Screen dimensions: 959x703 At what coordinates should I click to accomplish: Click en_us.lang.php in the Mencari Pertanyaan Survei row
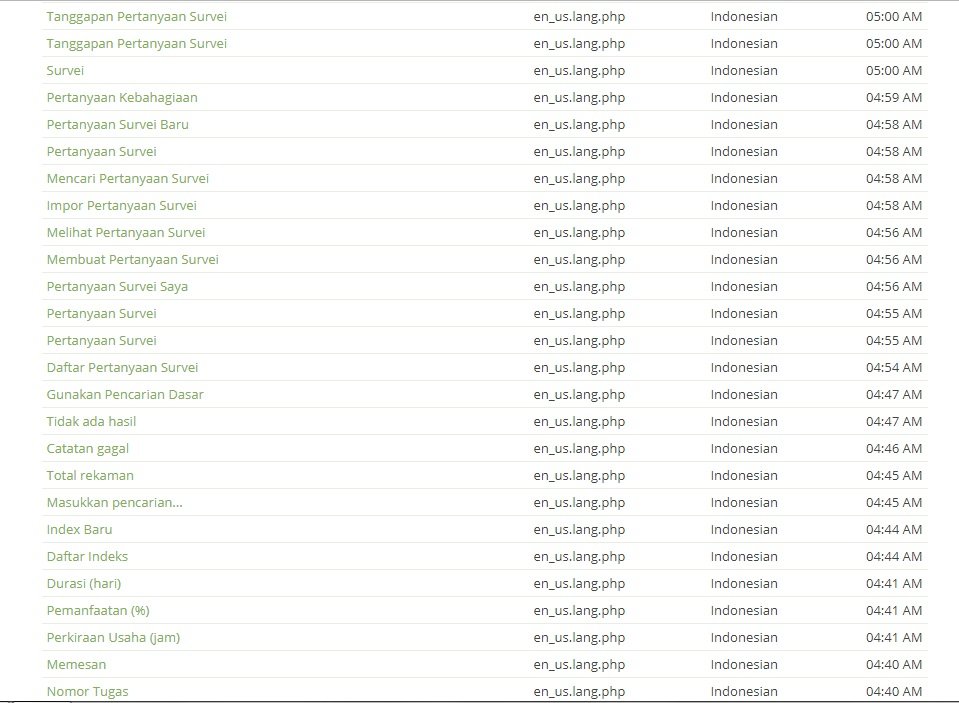[579, 179]
